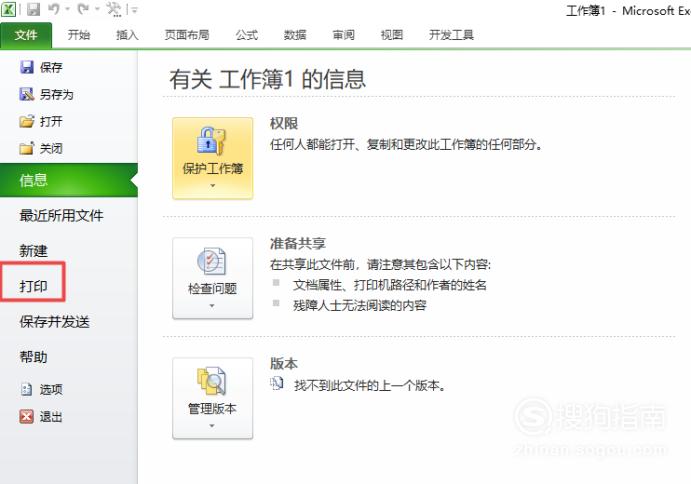Undo the last action via toolbar icon
Image resolution: width=691 pixels, height=484 pixels.
(54, 8)
